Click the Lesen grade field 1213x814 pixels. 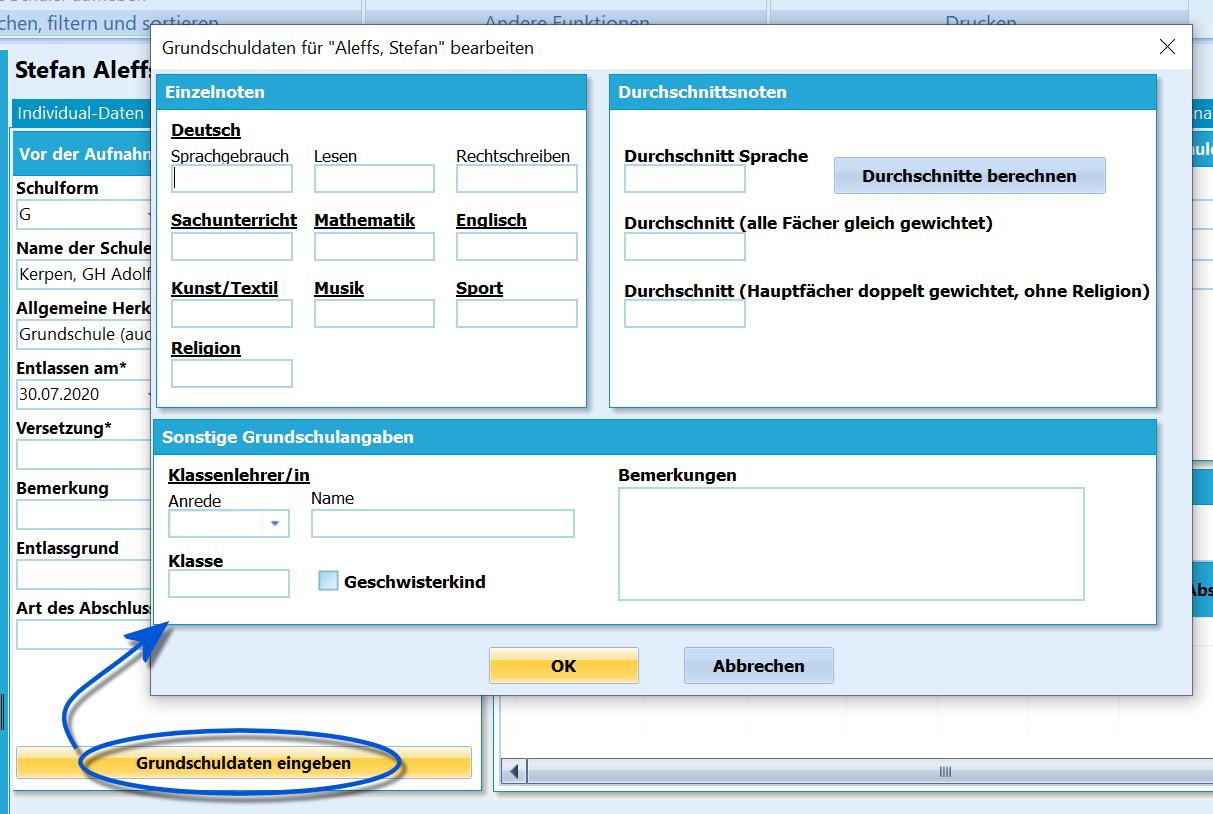coord(374,179)
